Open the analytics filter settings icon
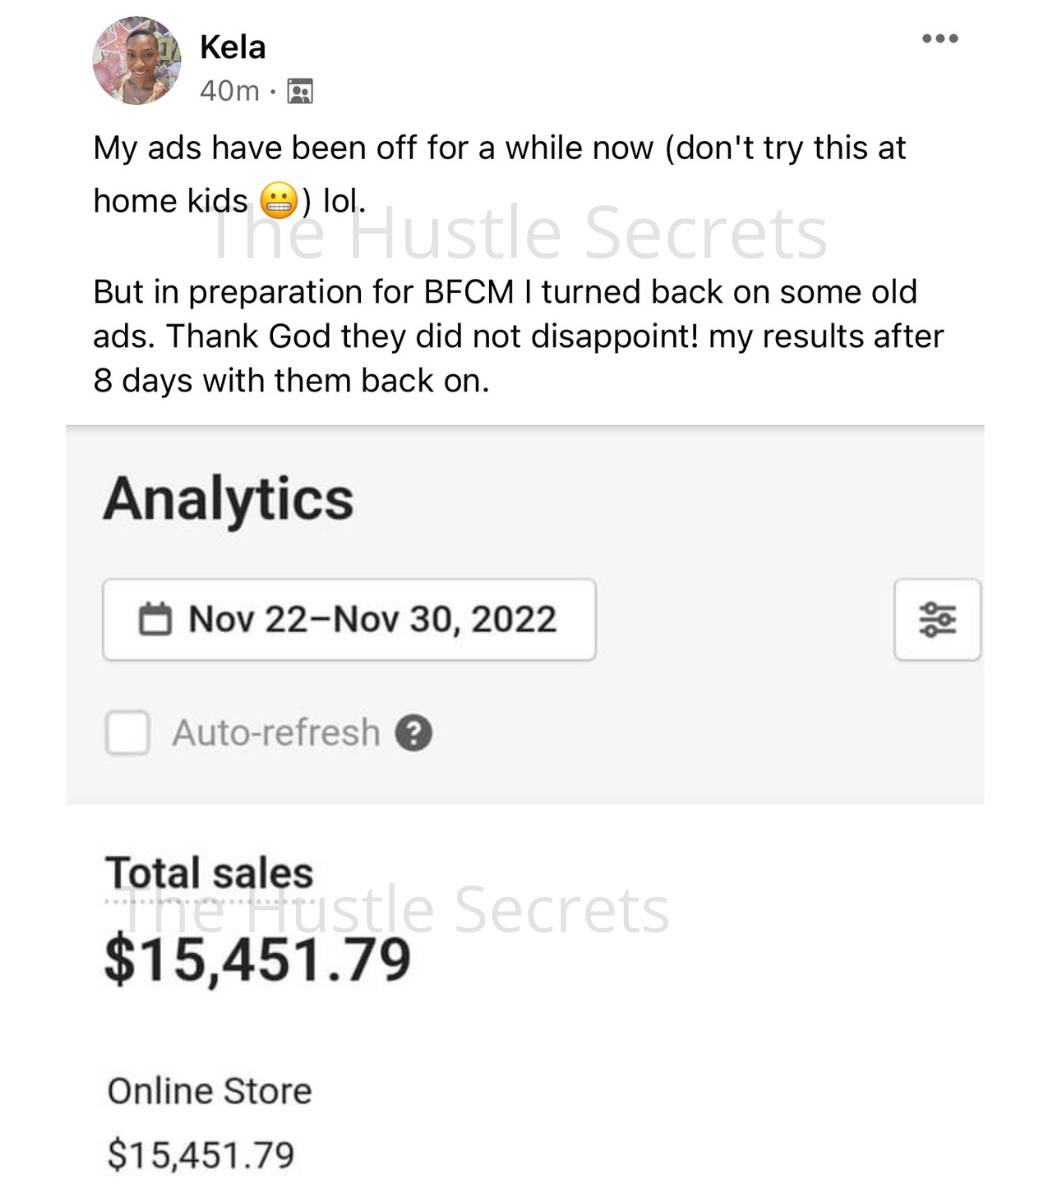1050x1200 pixels. tap(937, 620)
